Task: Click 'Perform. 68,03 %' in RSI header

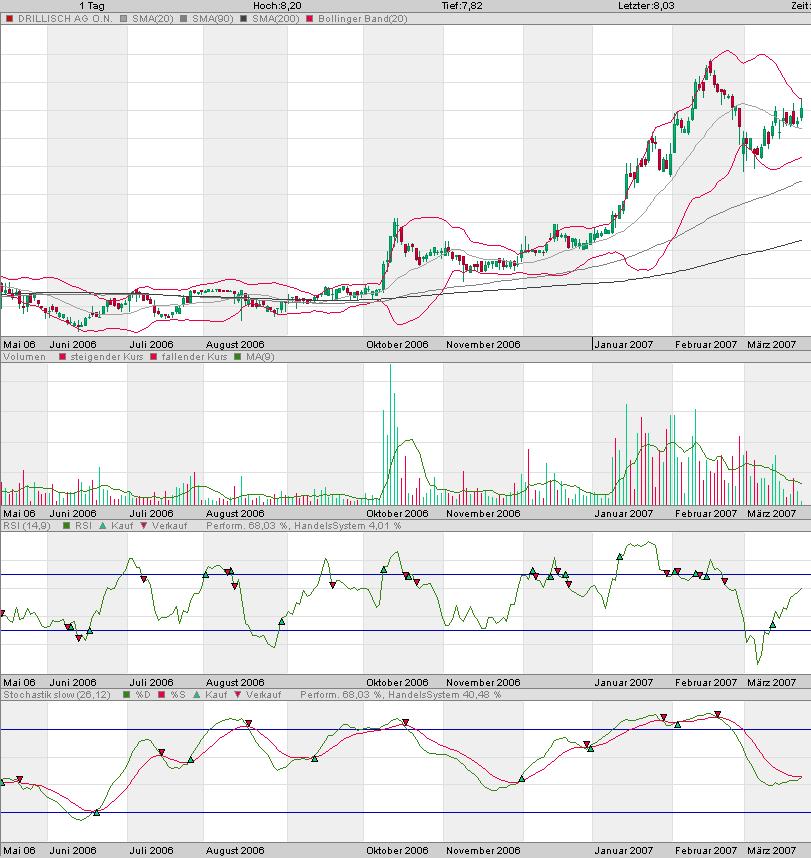Action: pyautogui.click(x=247, y=526)
